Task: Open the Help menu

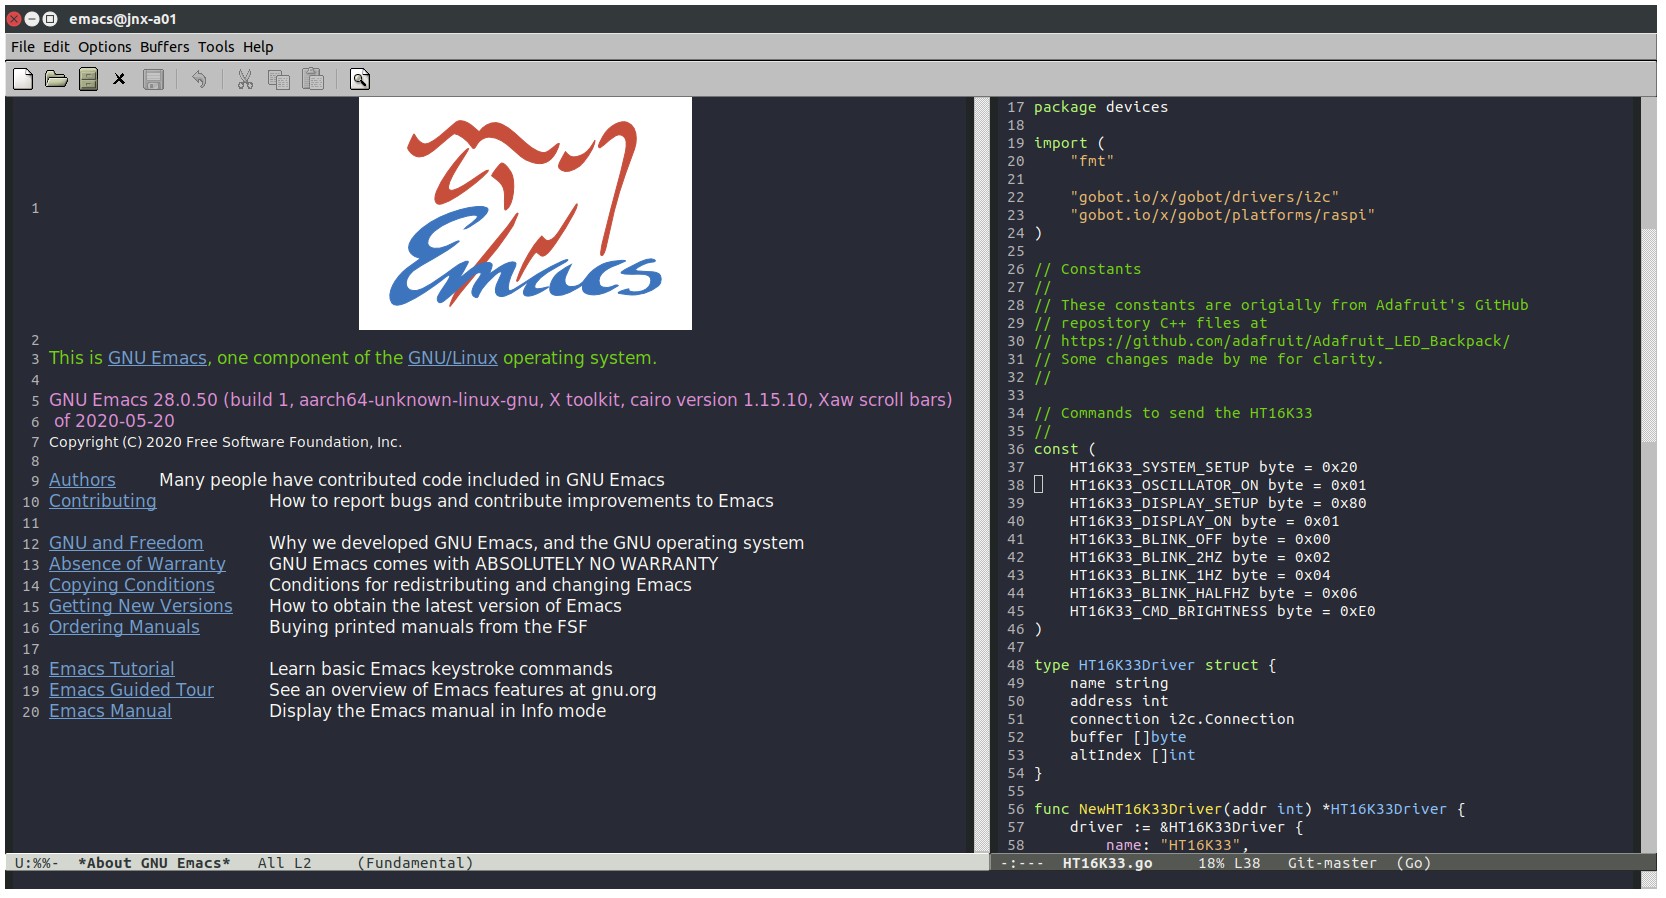Action: click(x=258, y=47)
